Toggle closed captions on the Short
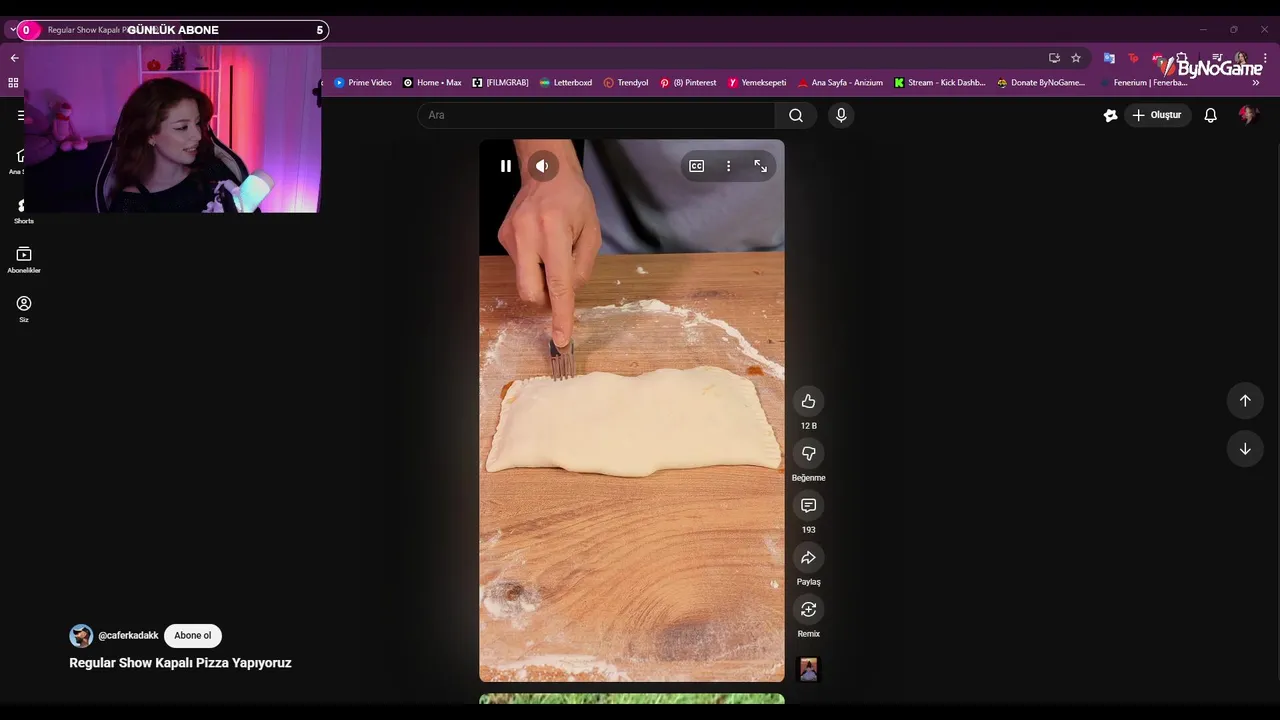1280x720 pixels. pos(697,166)
